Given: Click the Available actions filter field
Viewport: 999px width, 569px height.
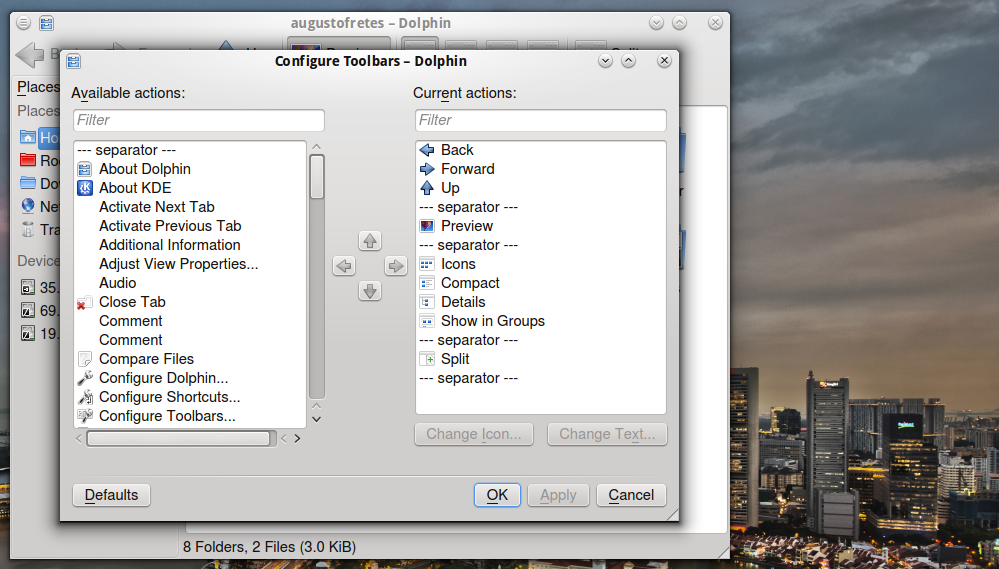Looking at the screenshot, I should click(199, 120).
